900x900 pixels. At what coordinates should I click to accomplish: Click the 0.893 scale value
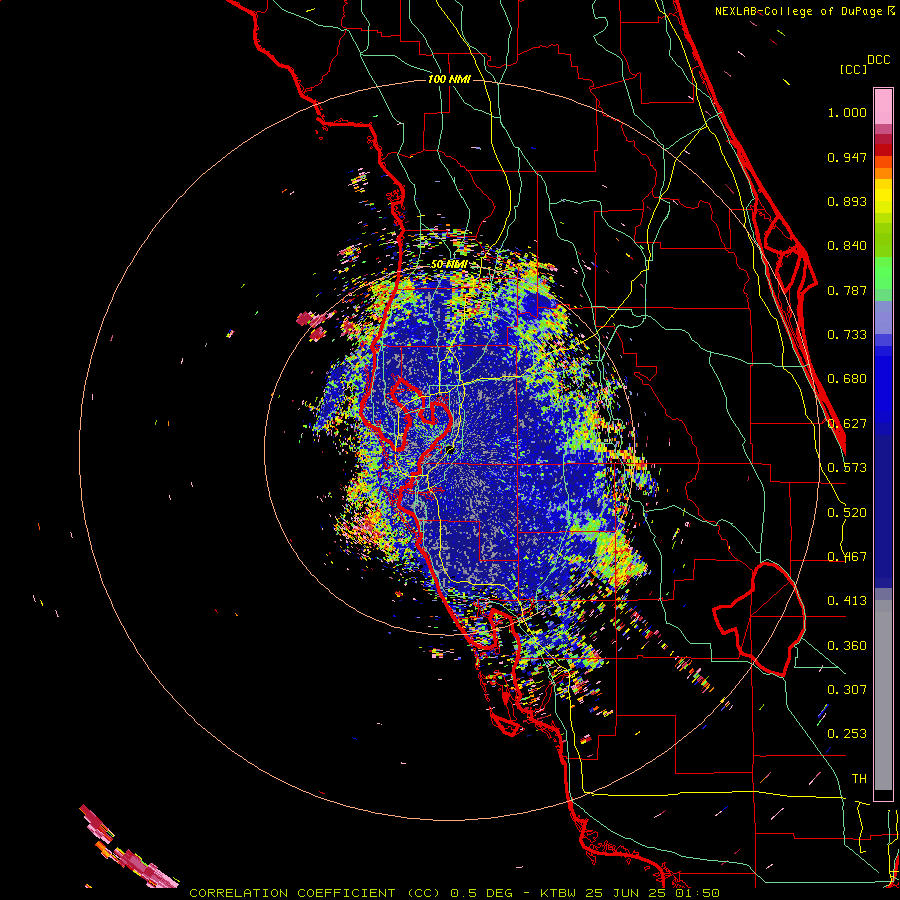(x=847, y=201)
